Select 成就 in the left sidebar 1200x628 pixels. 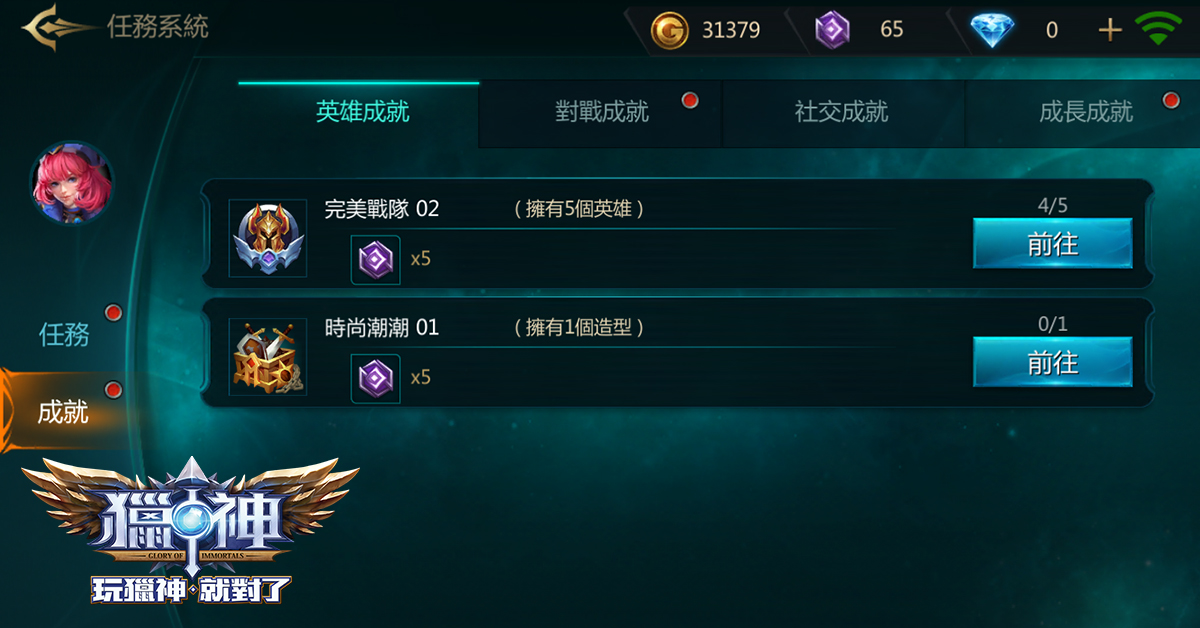tap(64, 412)
